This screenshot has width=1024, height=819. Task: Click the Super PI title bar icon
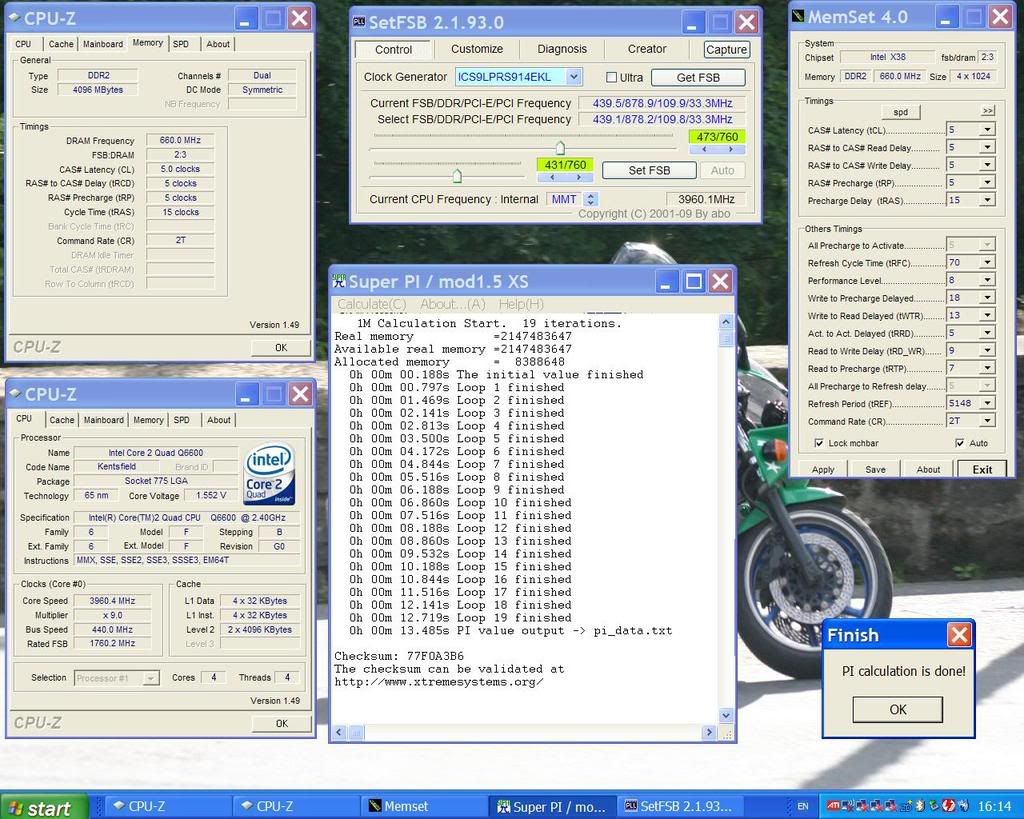point(339,281)
